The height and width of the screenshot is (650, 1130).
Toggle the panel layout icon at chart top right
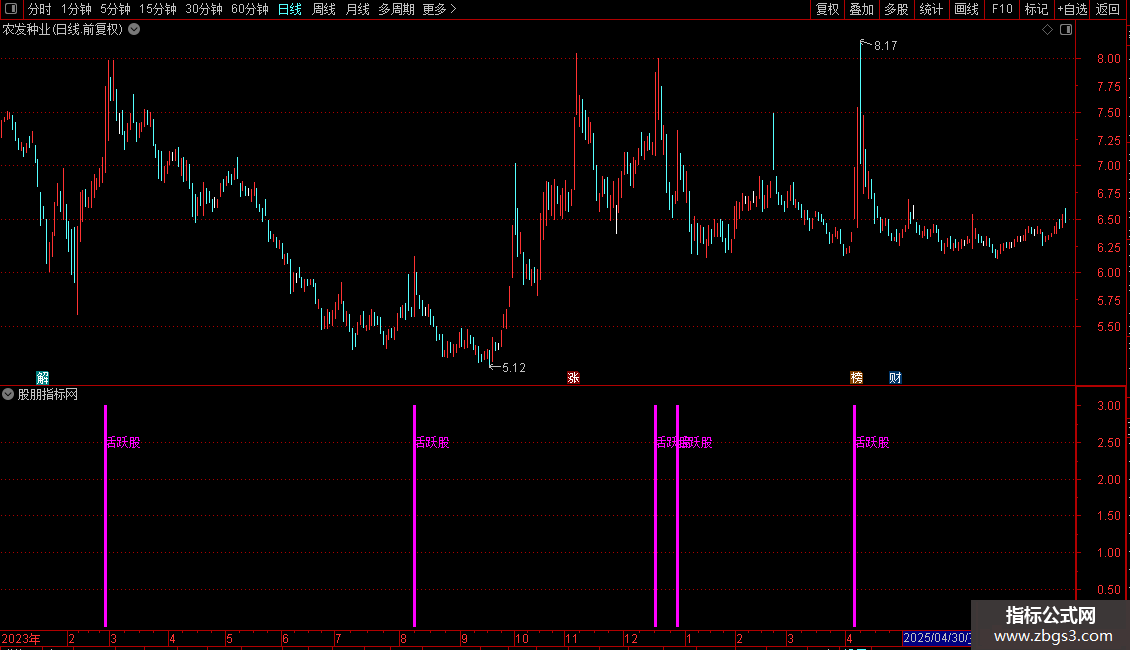(x=1066, y=30)
